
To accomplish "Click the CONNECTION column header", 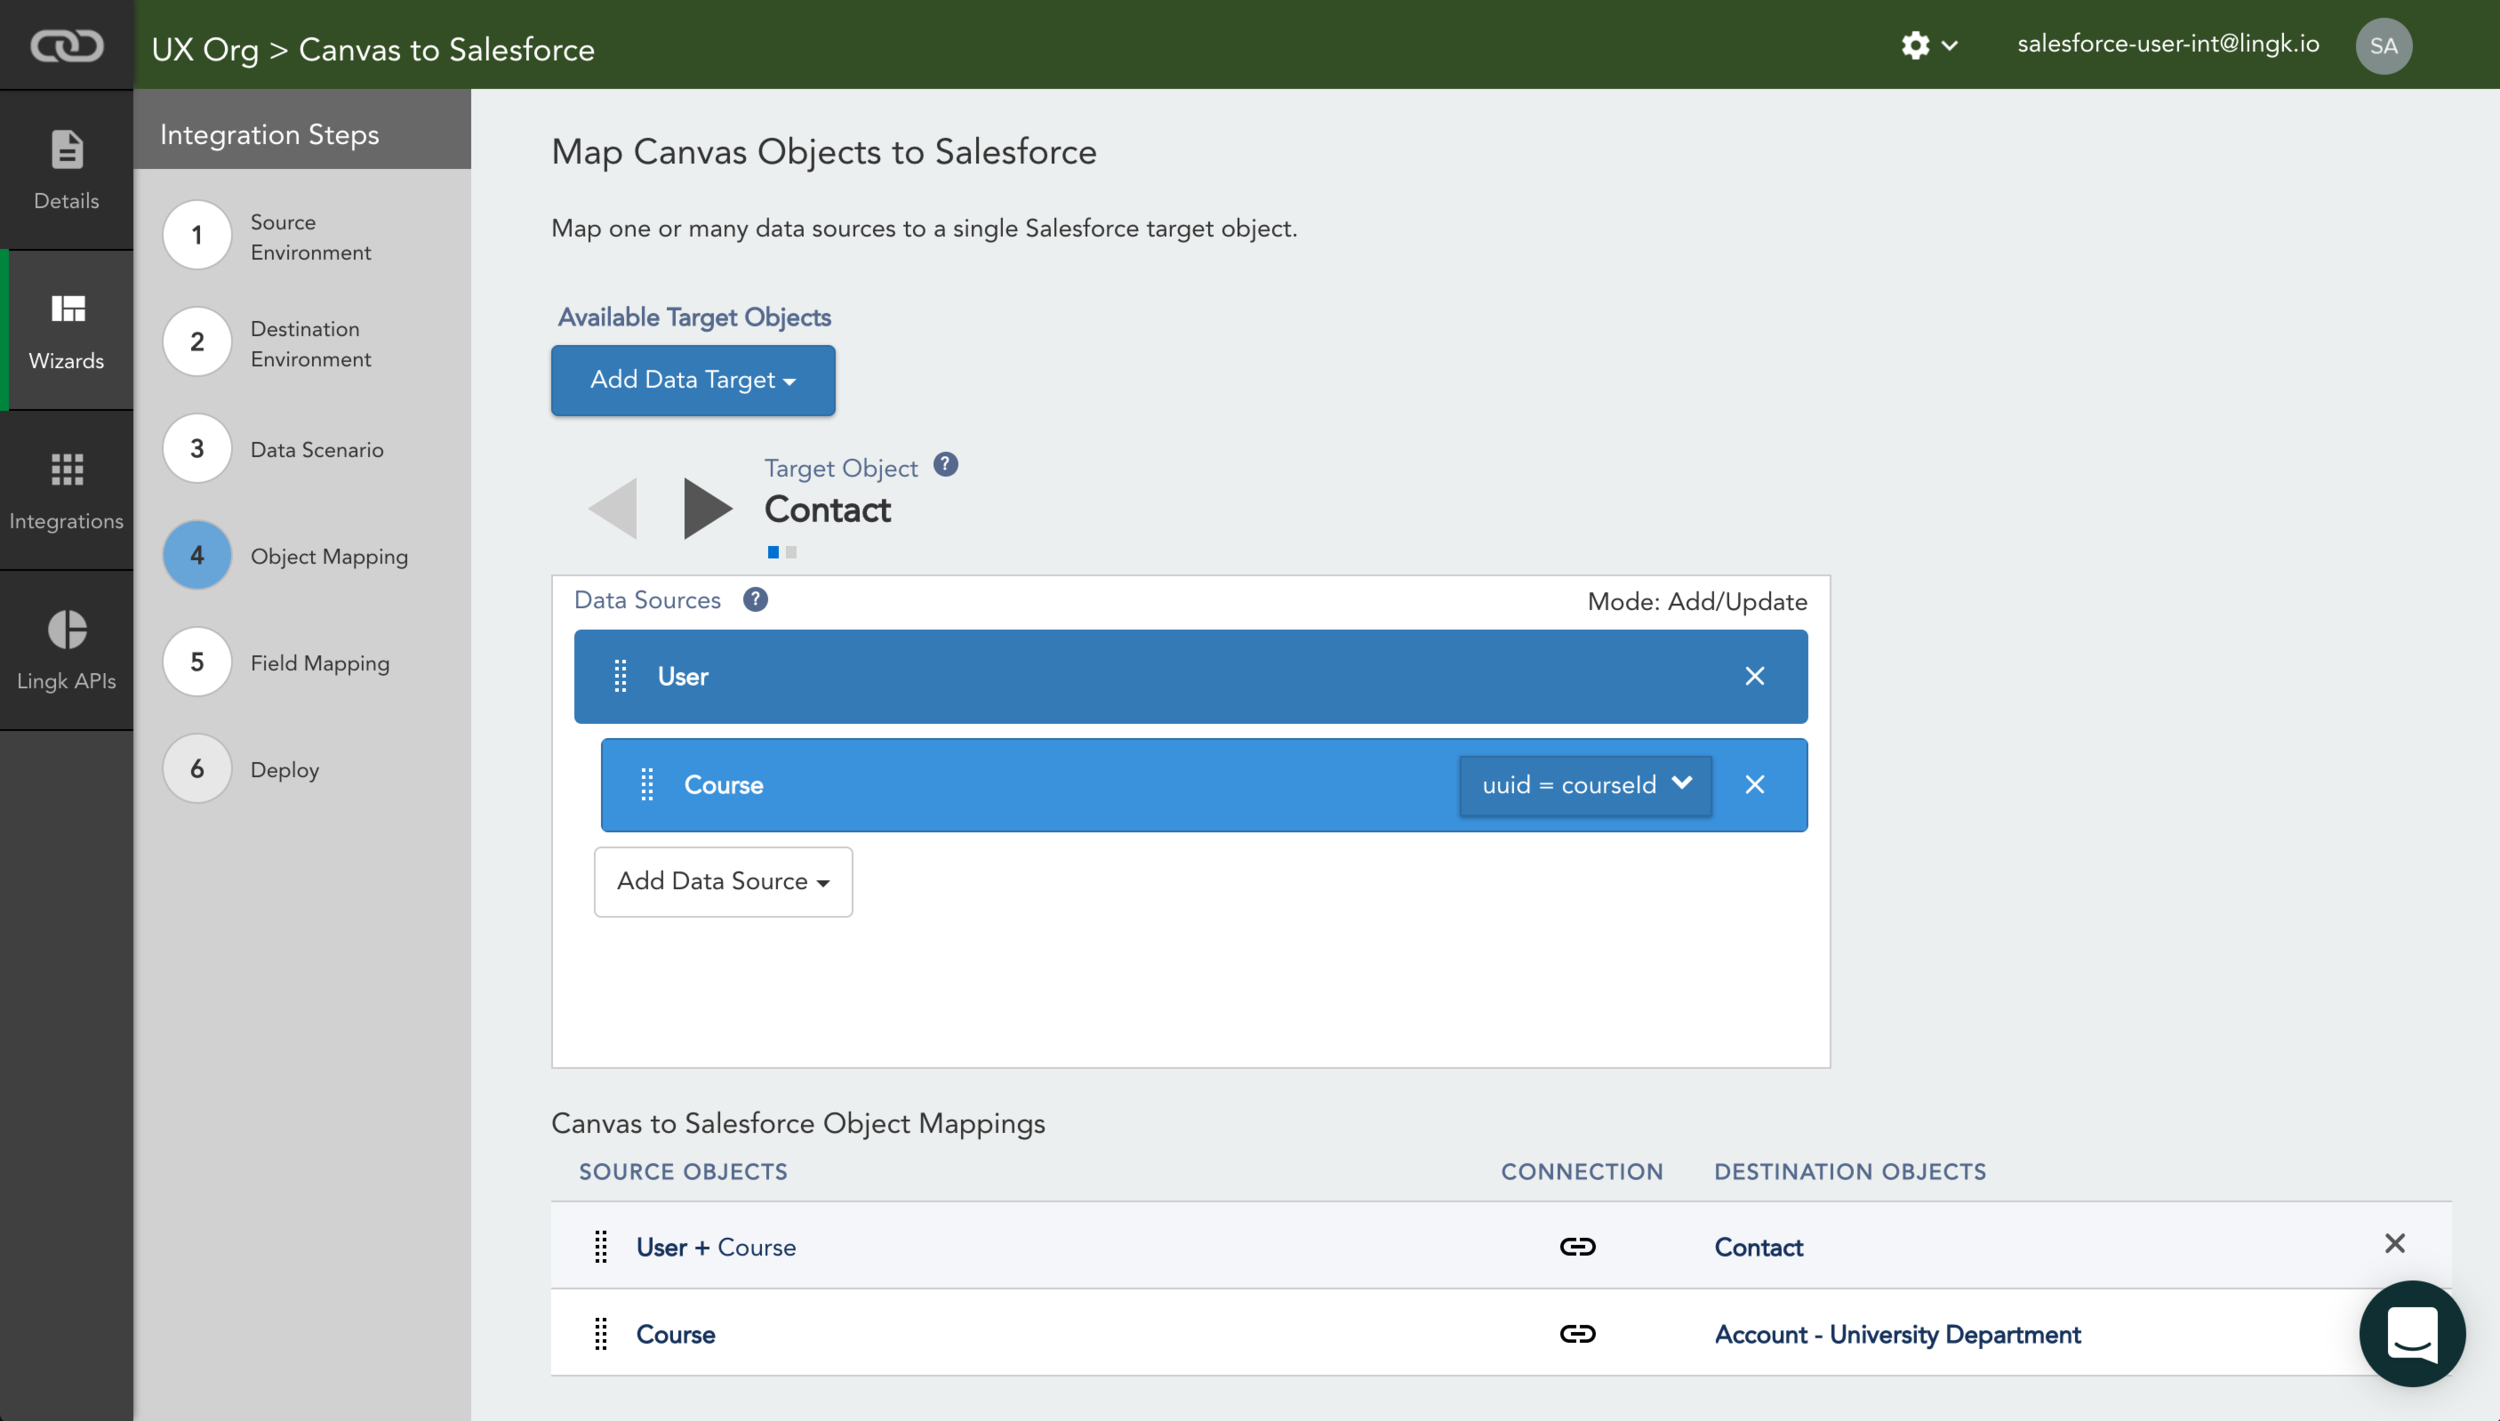I will click(x=1582, y=1171).
